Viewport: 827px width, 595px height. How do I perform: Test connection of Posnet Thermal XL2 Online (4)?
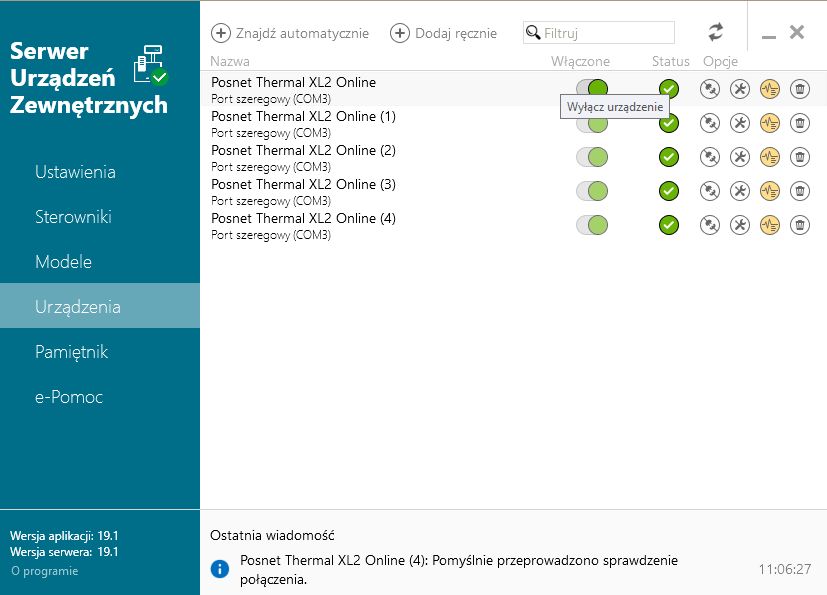pyautogui.click(x=709, y=225)
